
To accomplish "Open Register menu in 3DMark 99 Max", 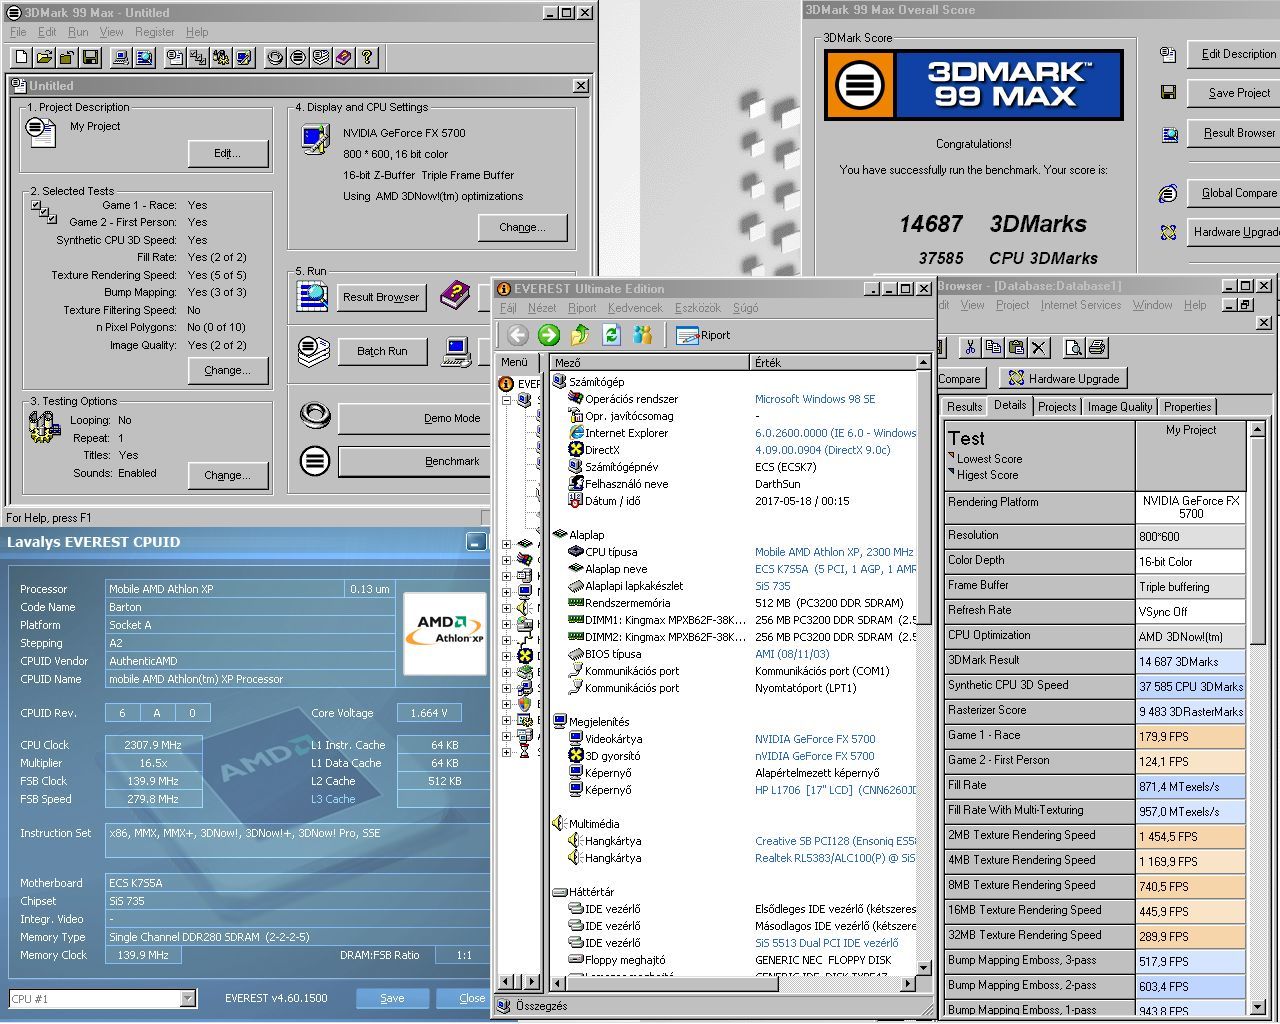I will click(x=154, y=32).
